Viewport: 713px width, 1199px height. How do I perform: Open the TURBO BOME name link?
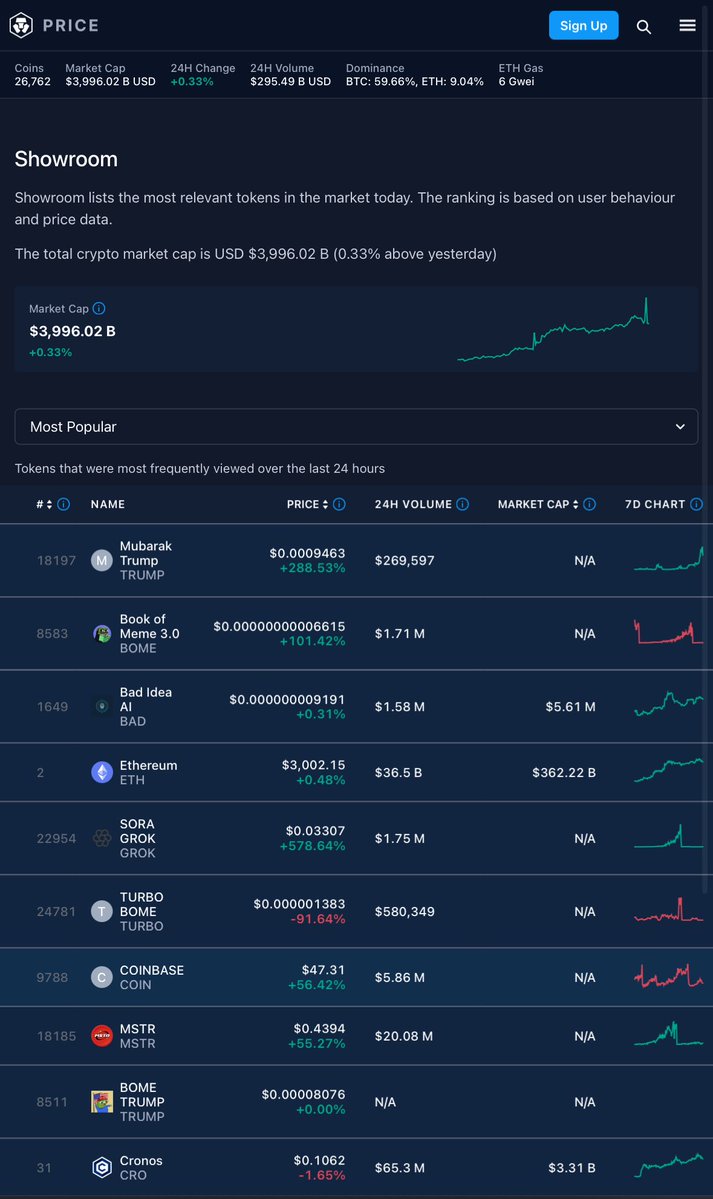[142, 904]
